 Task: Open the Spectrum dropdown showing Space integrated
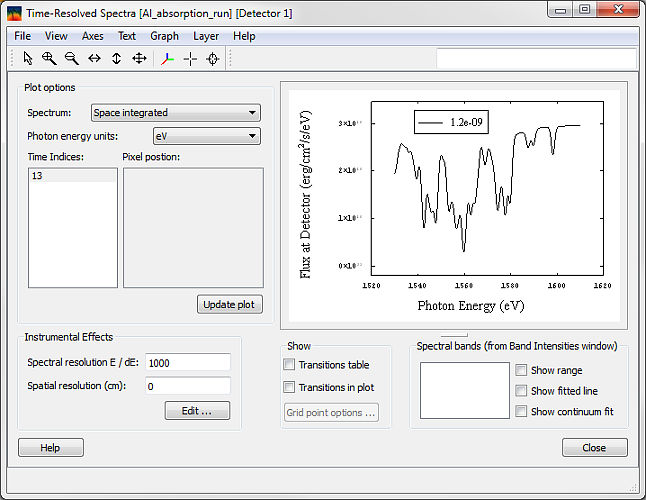pyautogui.click(x=175, y=113)
